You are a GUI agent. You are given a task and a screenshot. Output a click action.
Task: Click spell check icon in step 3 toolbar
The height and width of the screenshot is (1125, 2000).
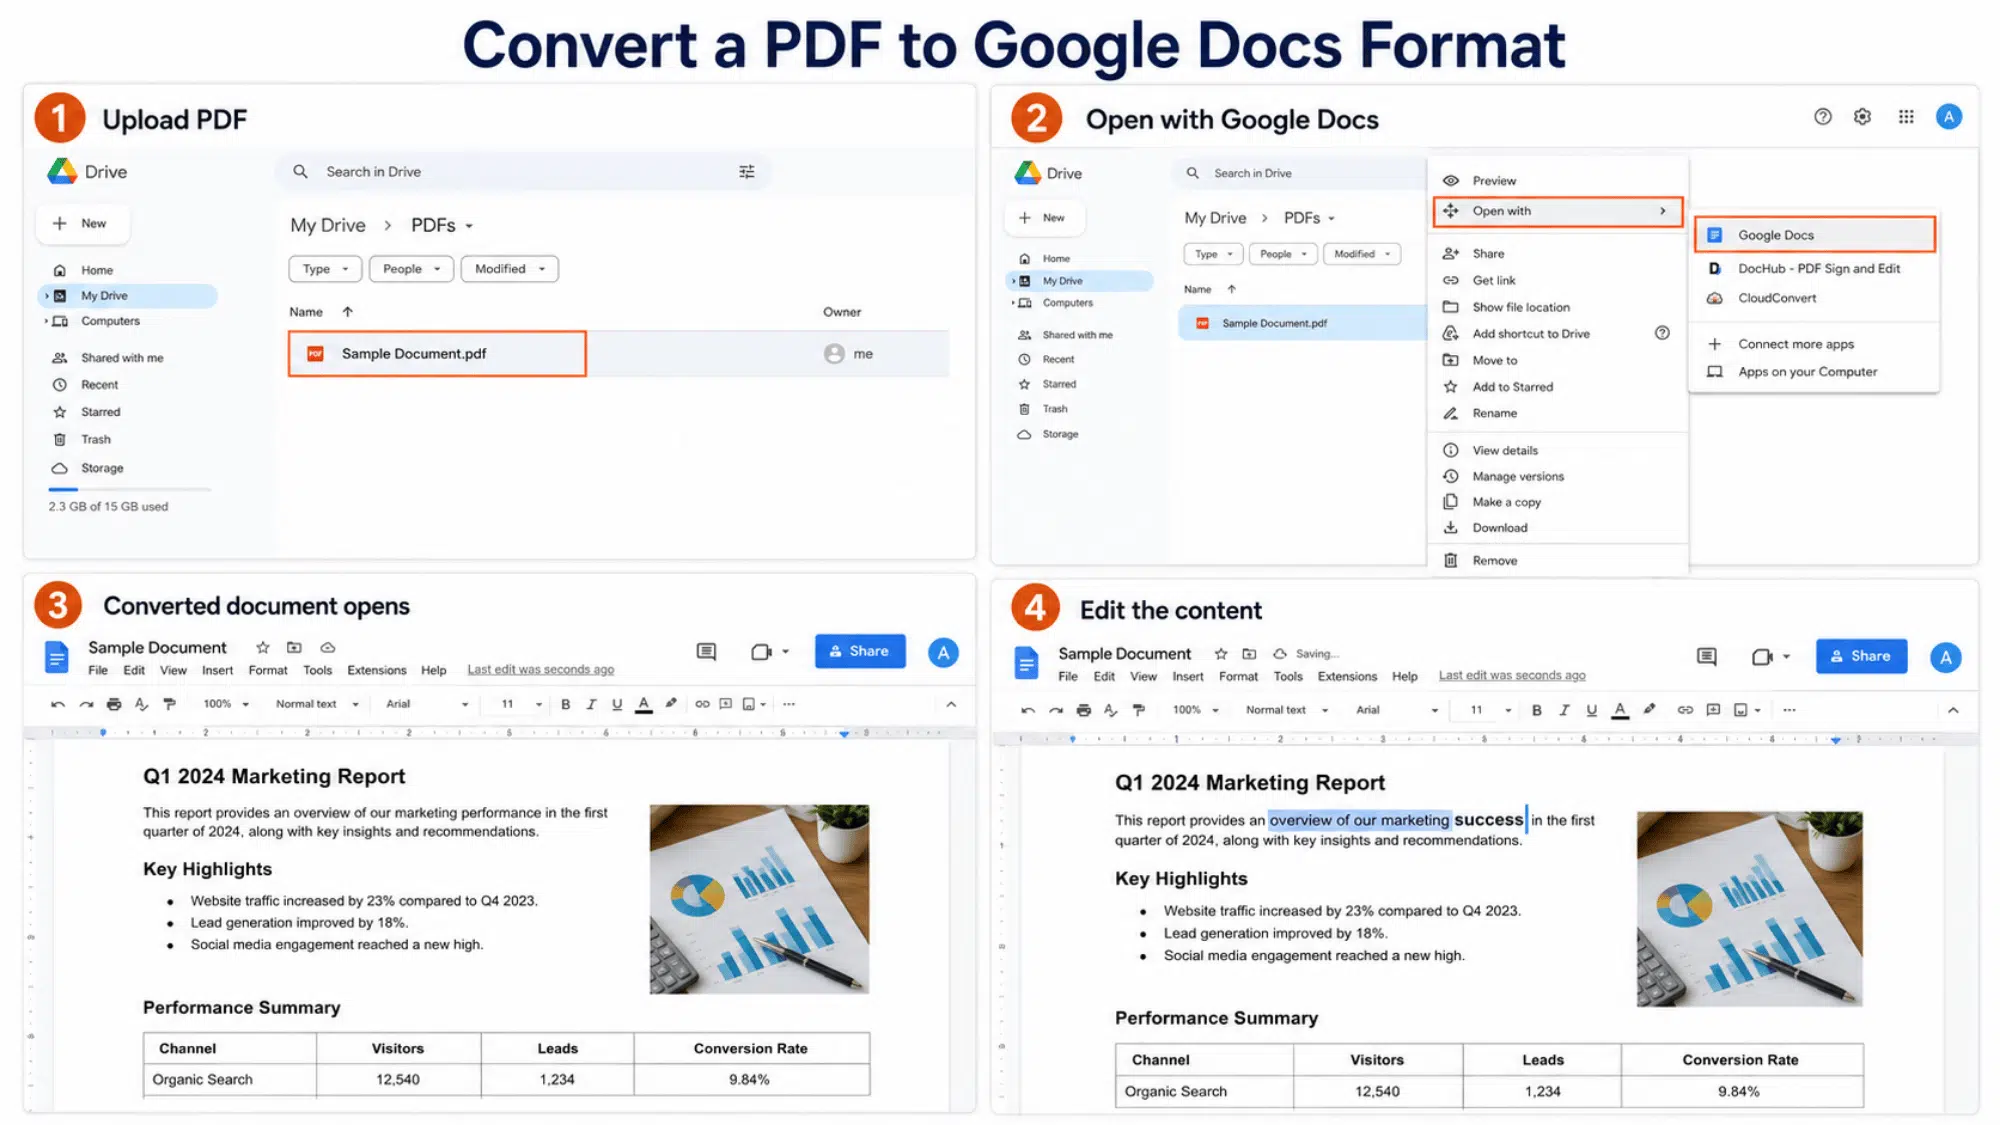(x=142, y=705)
